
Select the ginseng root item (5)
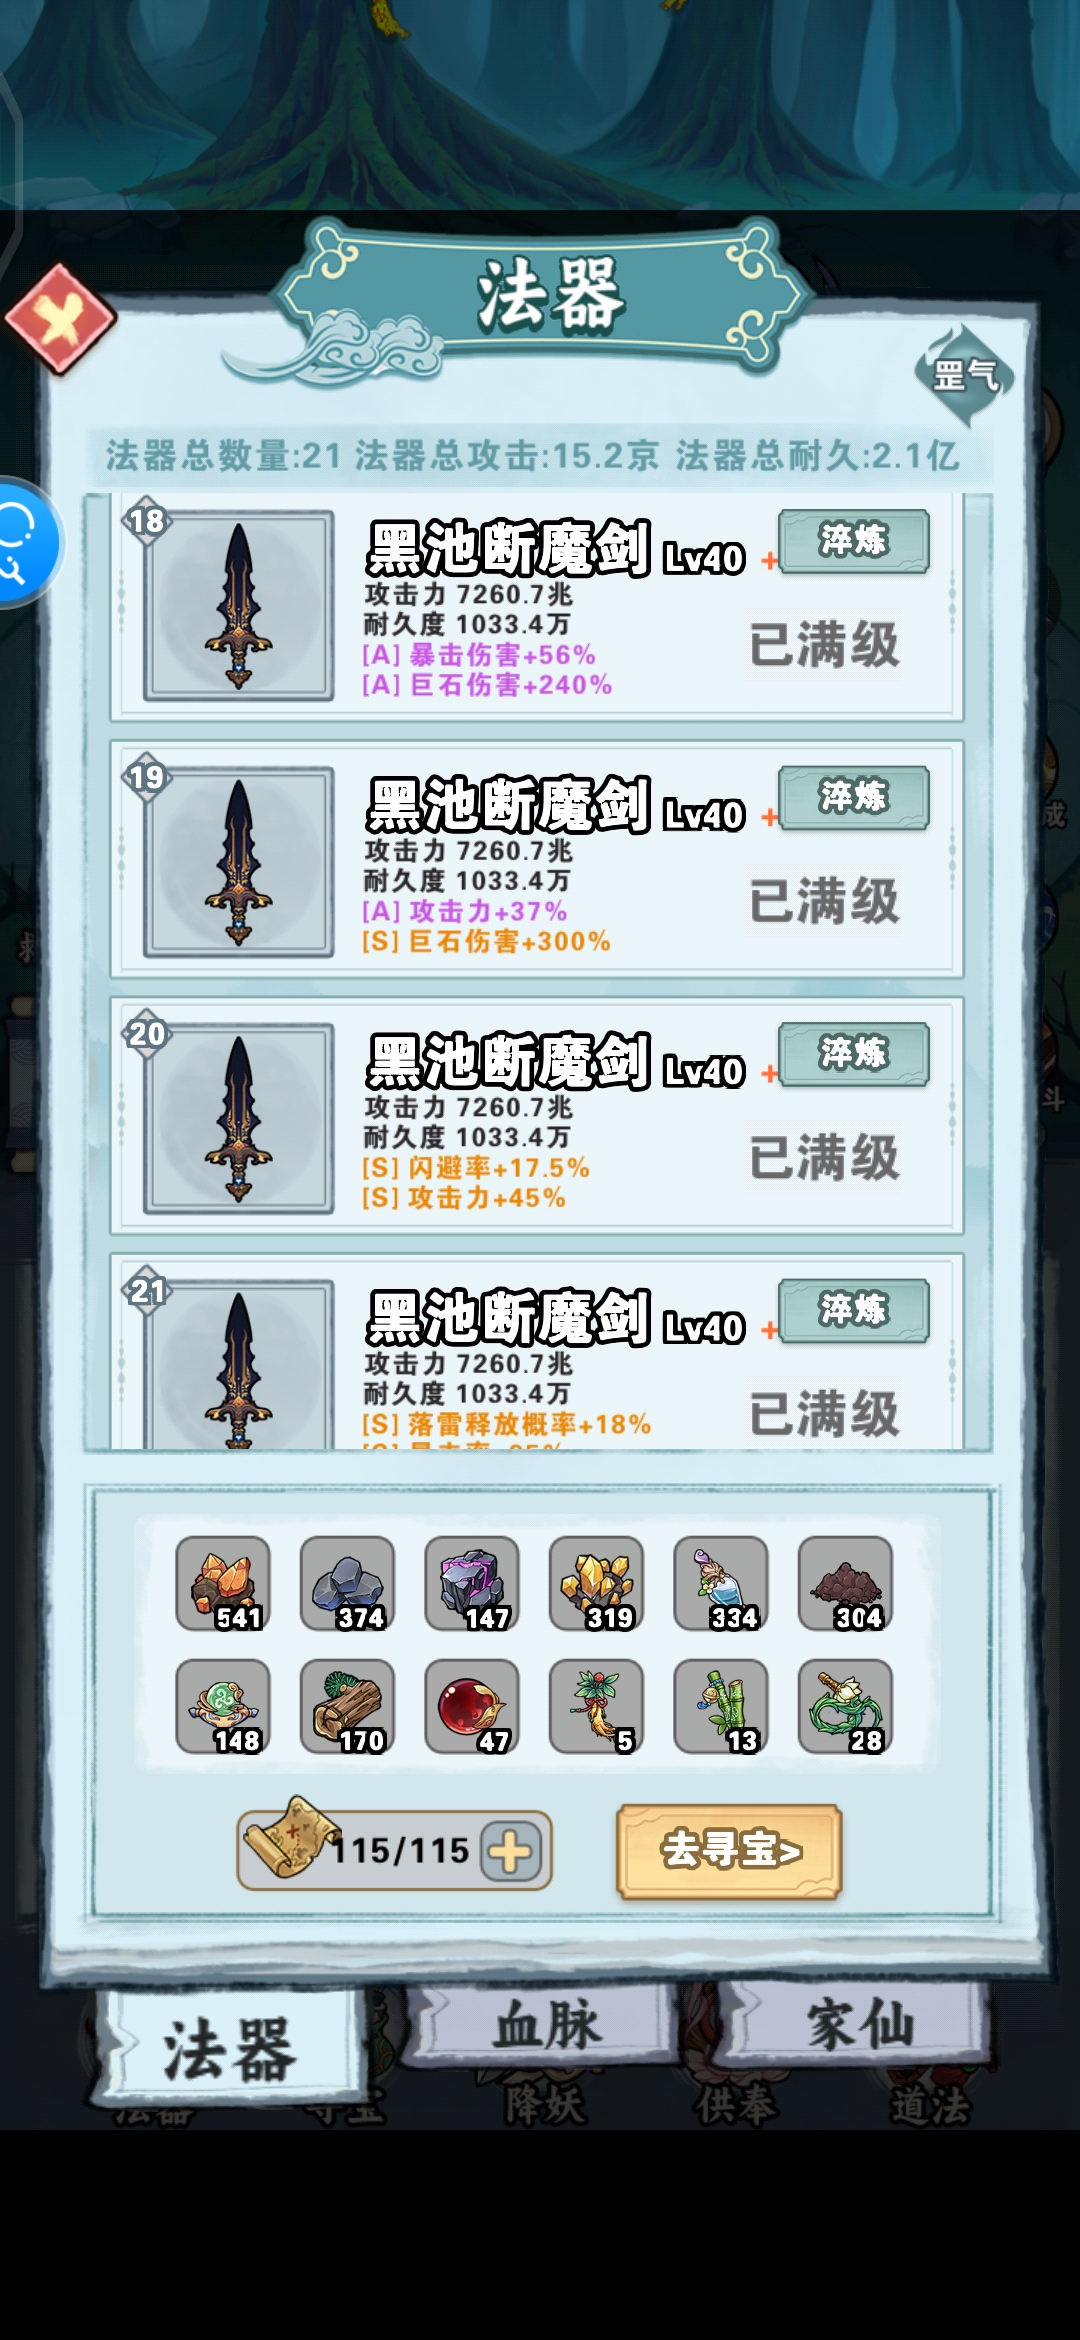596,1706
